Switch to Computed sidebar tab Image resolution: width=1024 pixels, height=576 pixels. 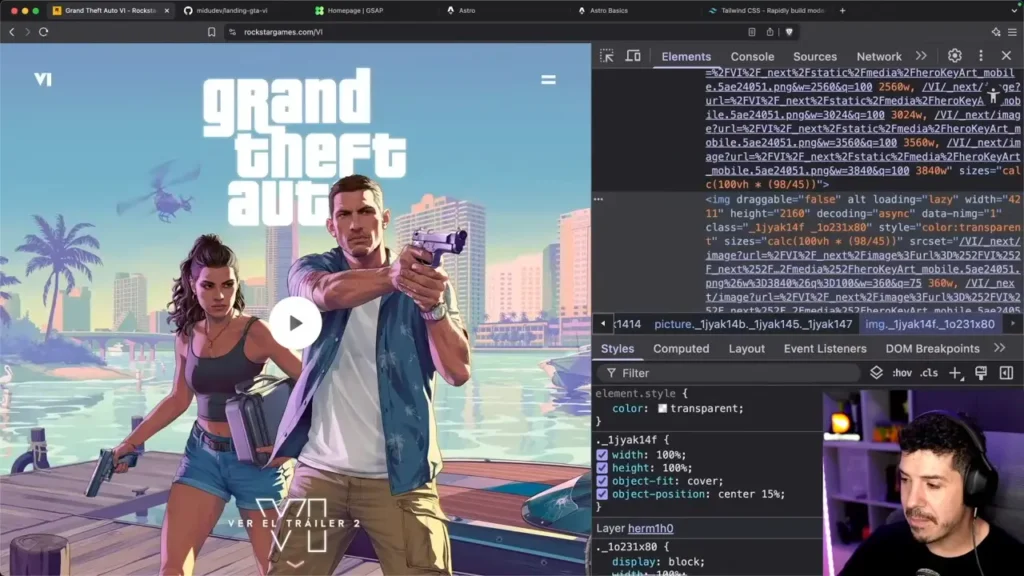tap(680, 349)
